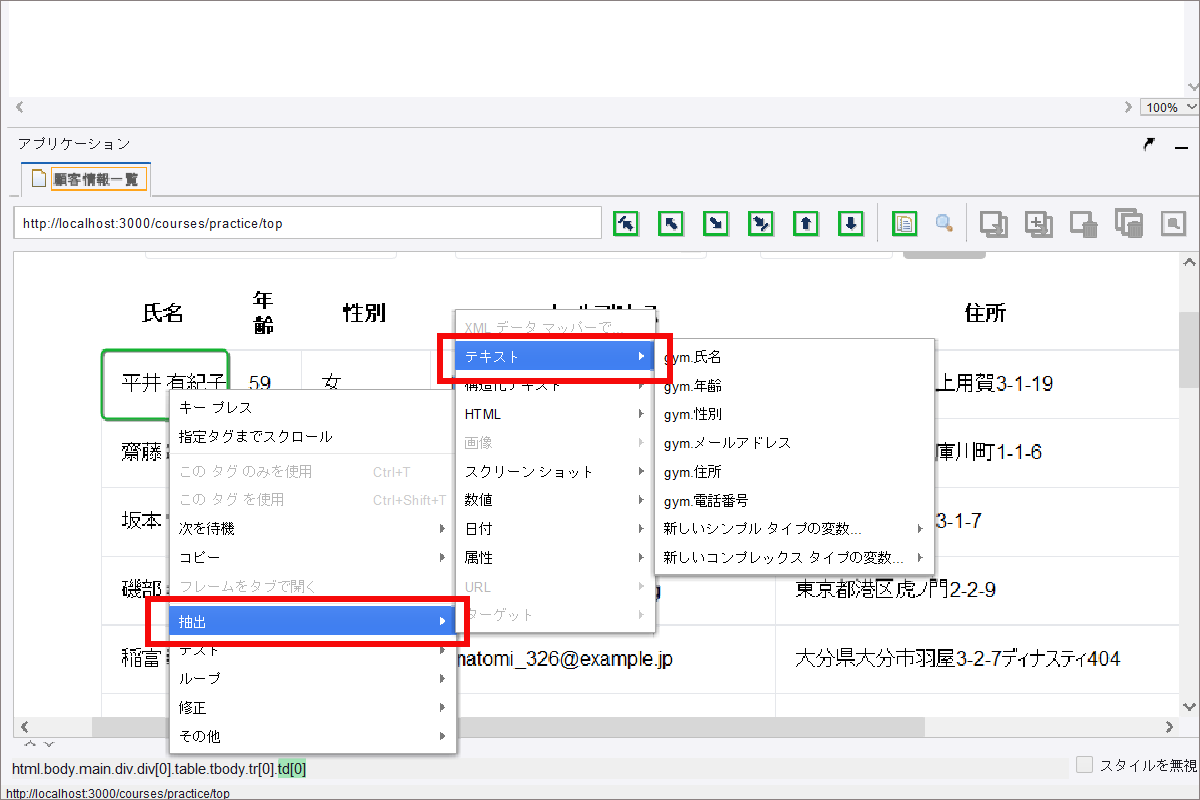Open the 100% zoom dropdown

1169,107
